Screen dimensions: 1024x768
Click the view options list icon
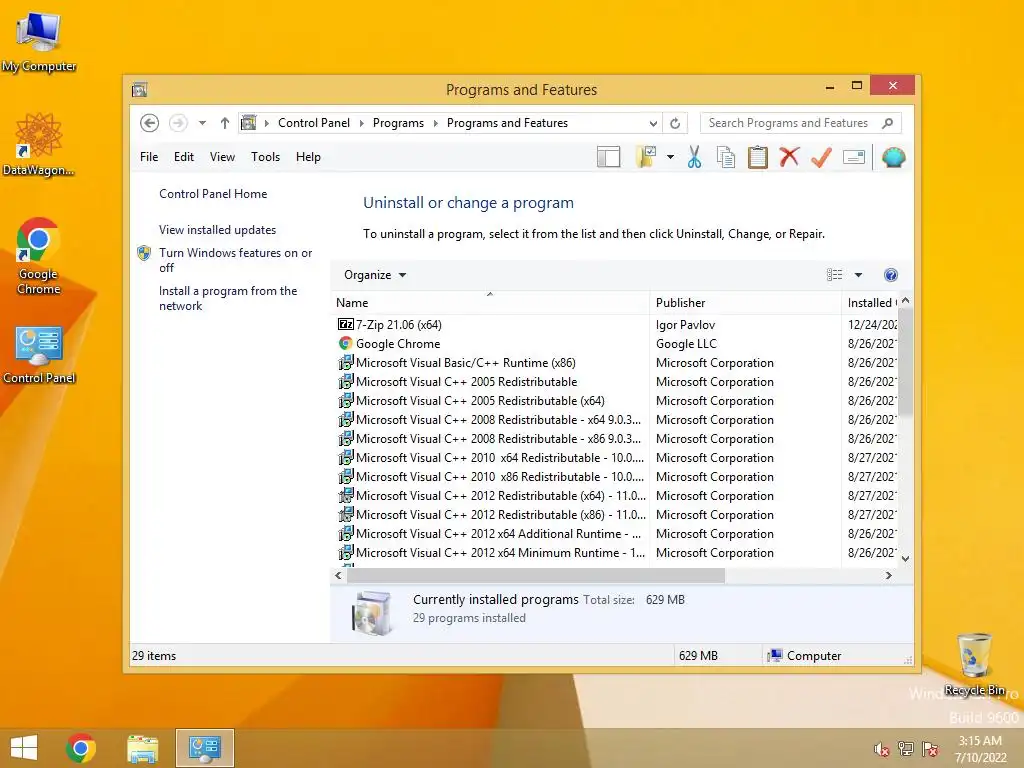(x=835, y=275)
